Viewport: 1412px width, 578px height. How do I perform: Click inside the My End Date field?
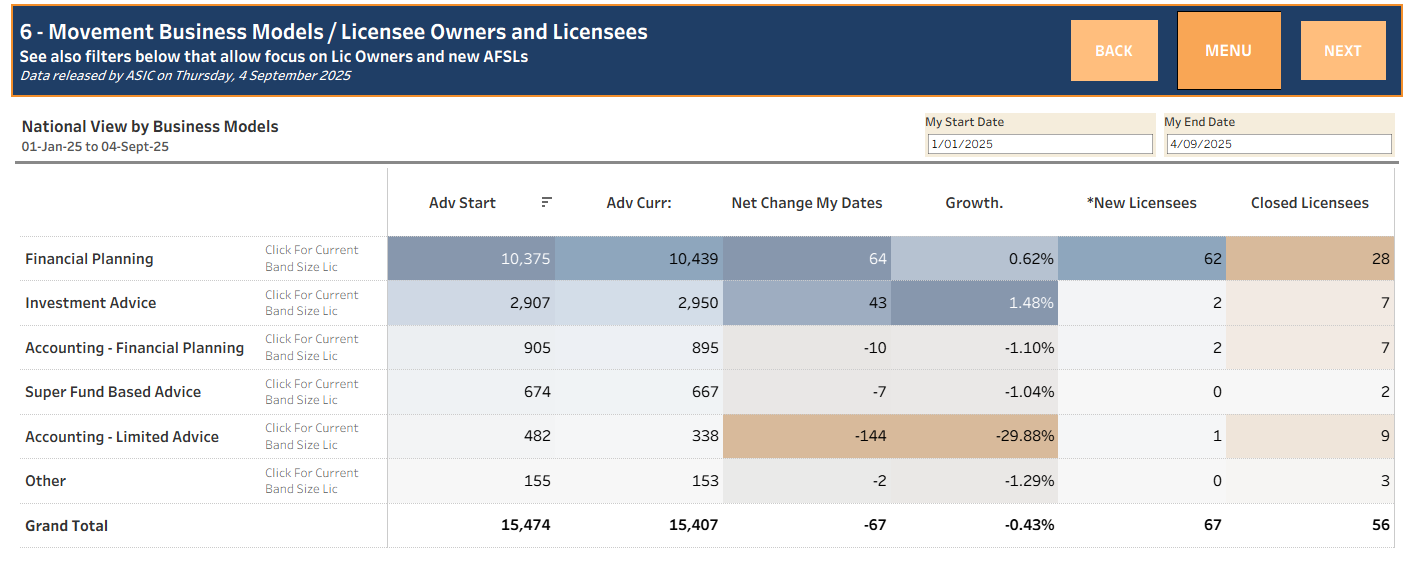click(1279, 143)
